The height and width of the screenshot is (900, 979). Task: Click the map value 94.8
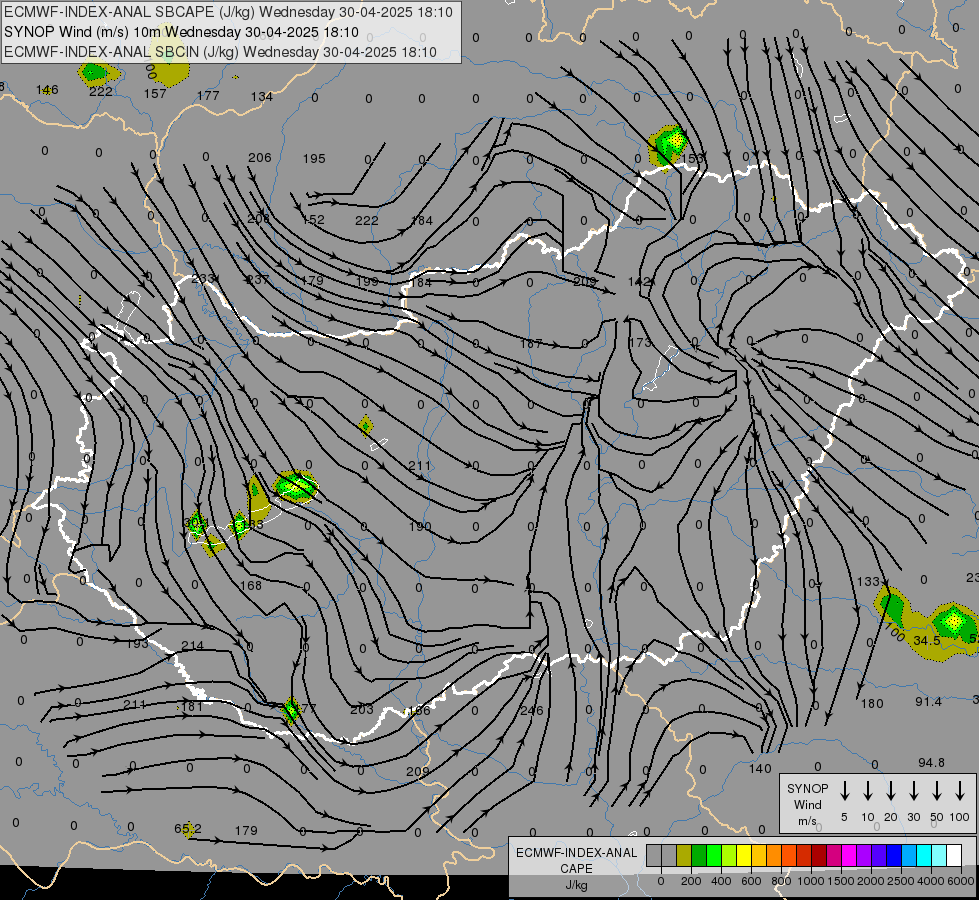click(x=931, y=763)
